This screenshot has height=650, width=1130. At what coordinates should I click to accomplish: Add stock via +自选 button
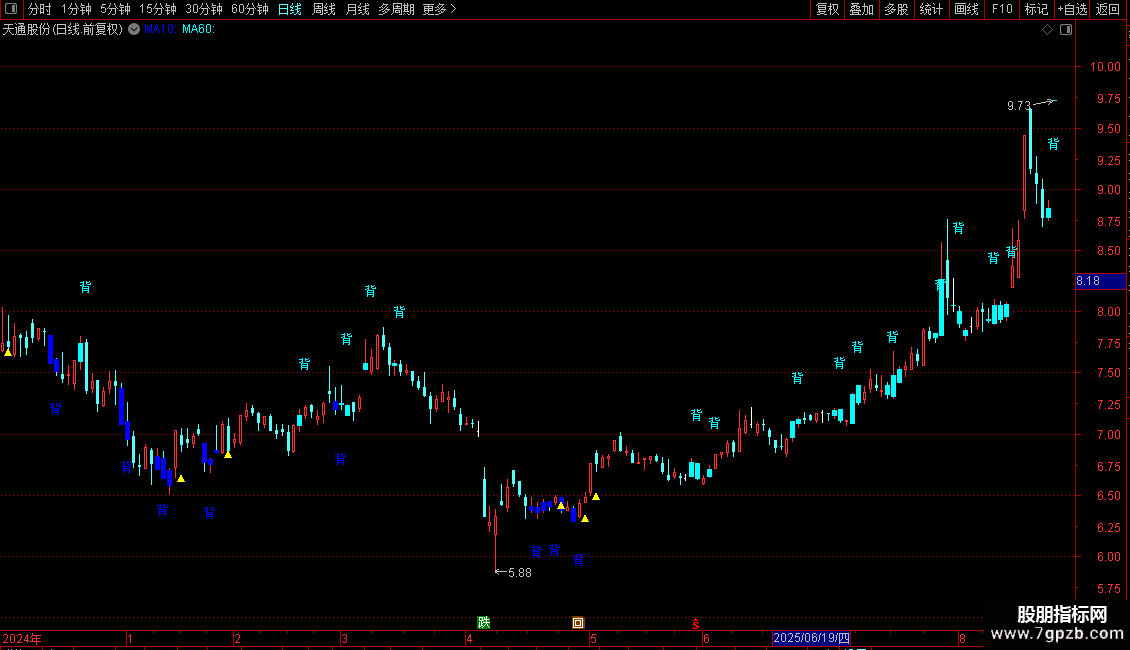1072,9
